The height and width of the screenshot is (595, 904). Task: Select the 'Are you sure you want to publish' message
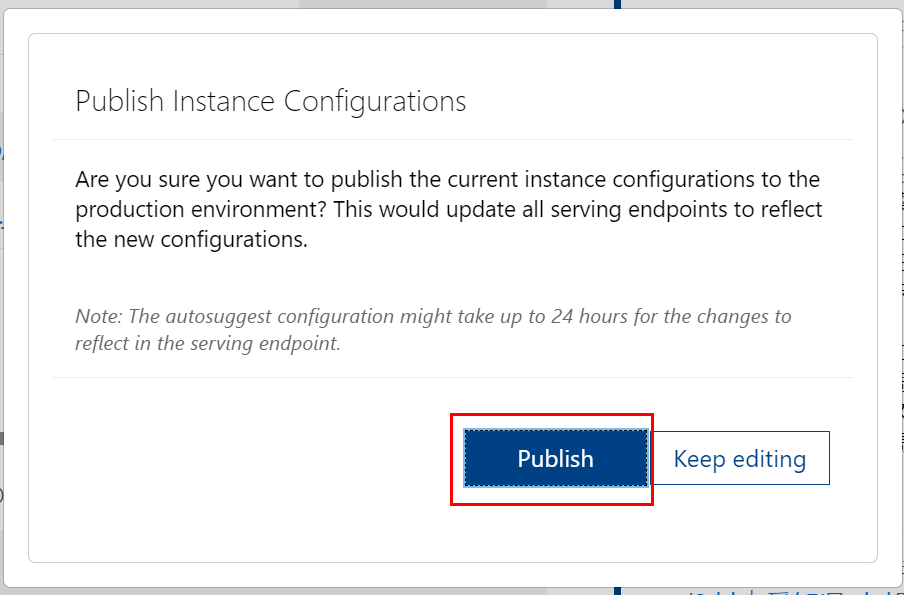tap(449, 209)
